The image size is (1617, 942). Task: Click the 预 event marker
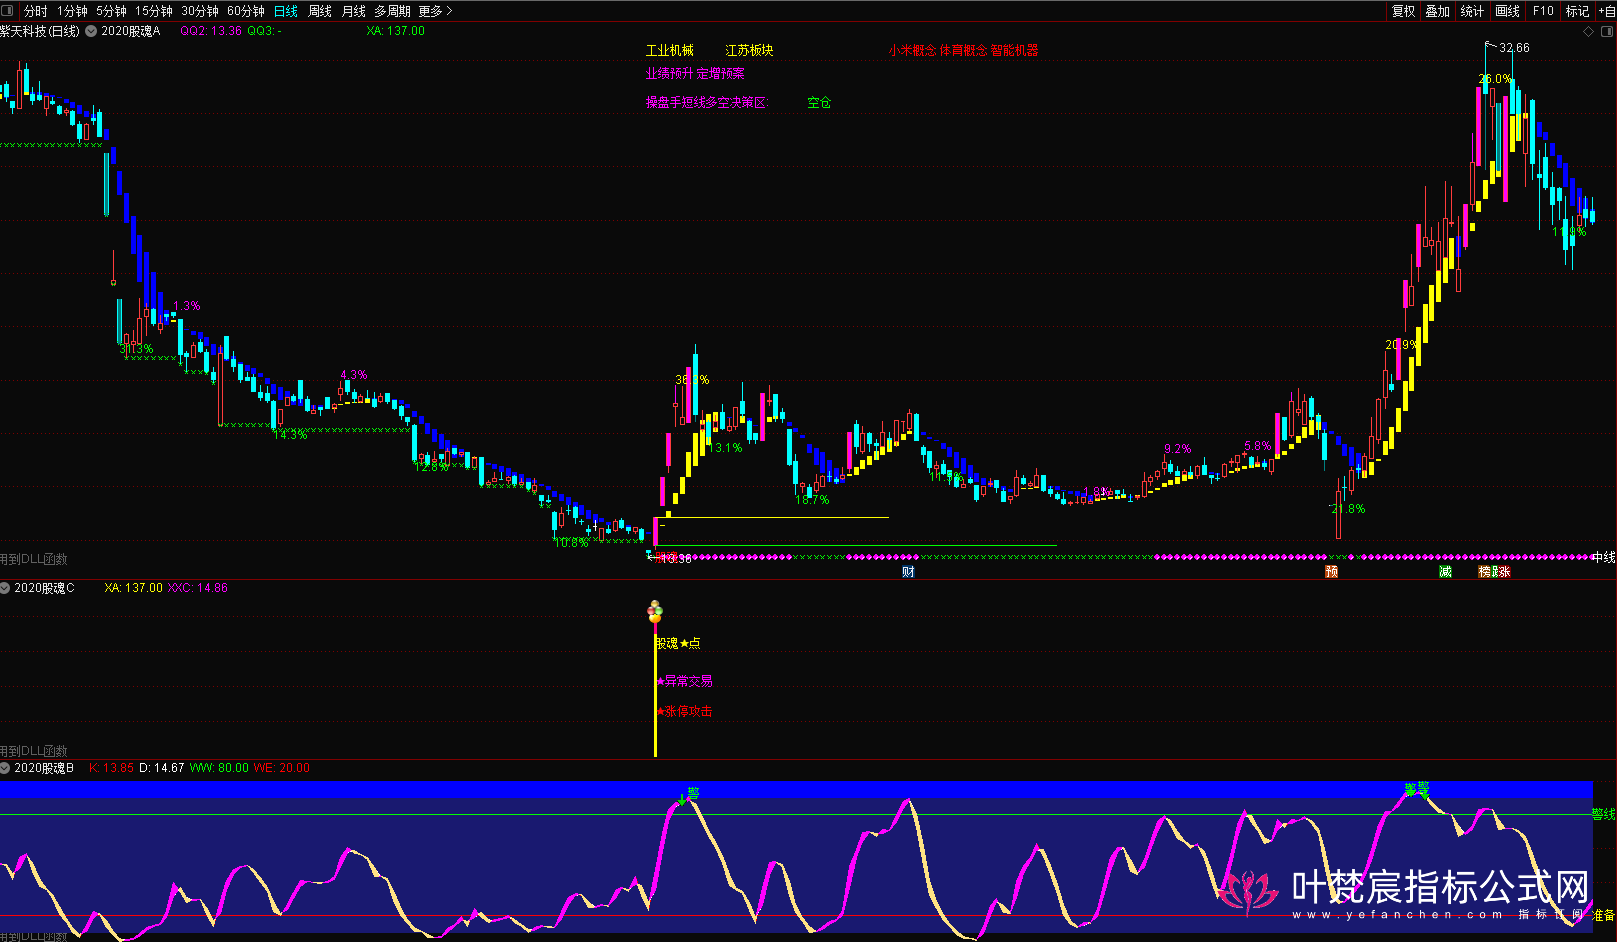pyautogui.click(x=1331, y=572)
